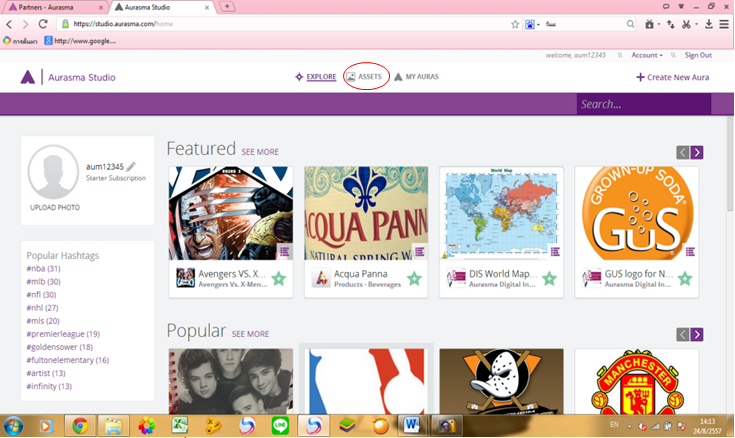Screen dimensions: 735x438
Task: Click the profile avatar placeholder
Action: (x=53, y=172)
